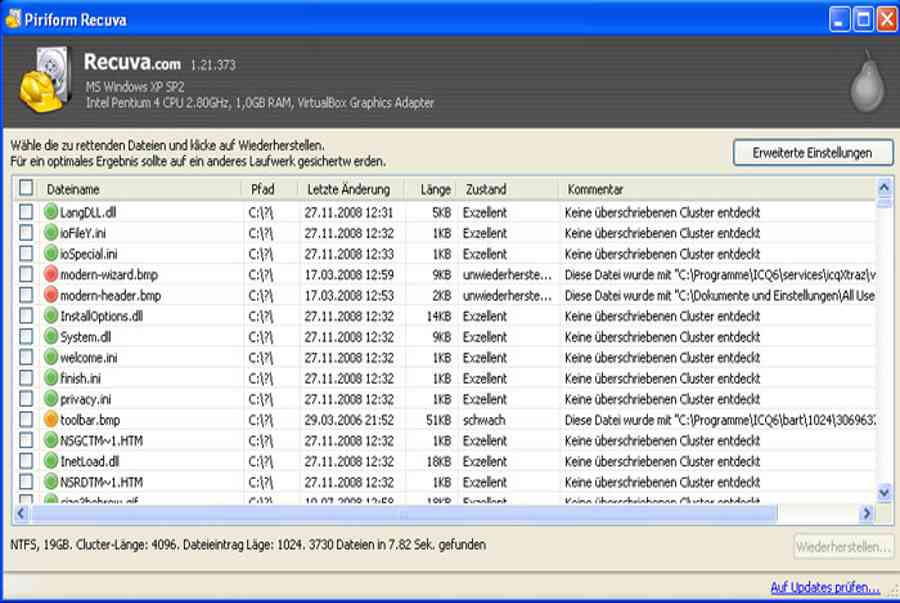Select the green status dot beside InetLoad.dll
The height and width of the screenshot is (603, 900).
pyautogui.click(x=51, y=461)
